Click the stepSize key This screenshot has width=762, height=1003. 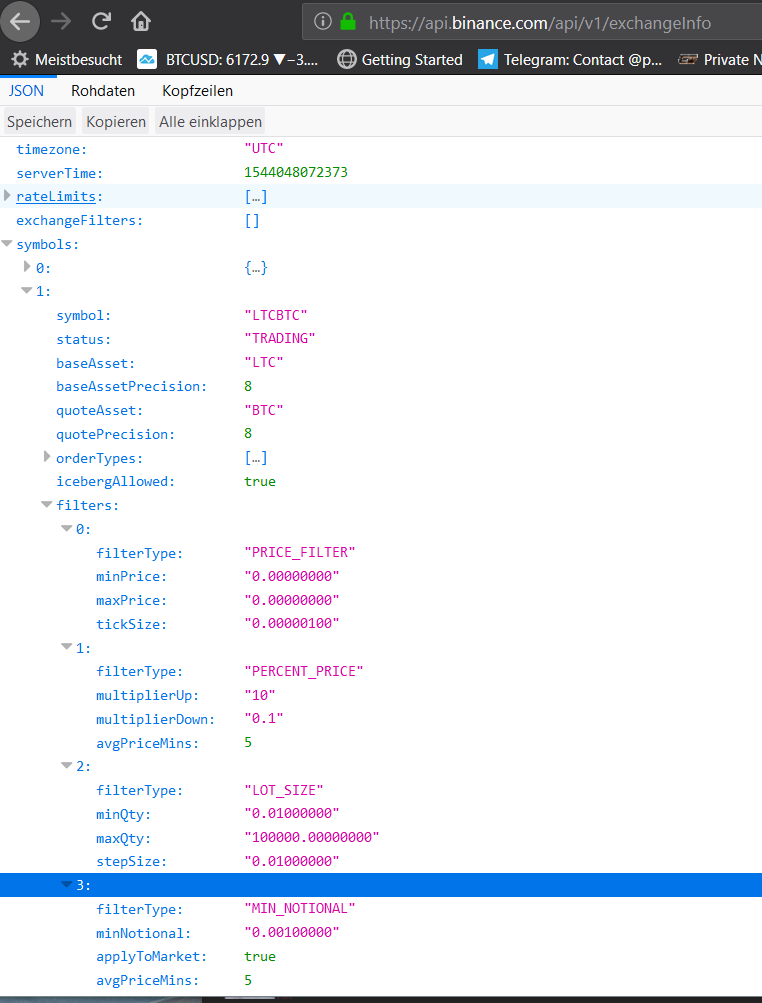(131, 862)
